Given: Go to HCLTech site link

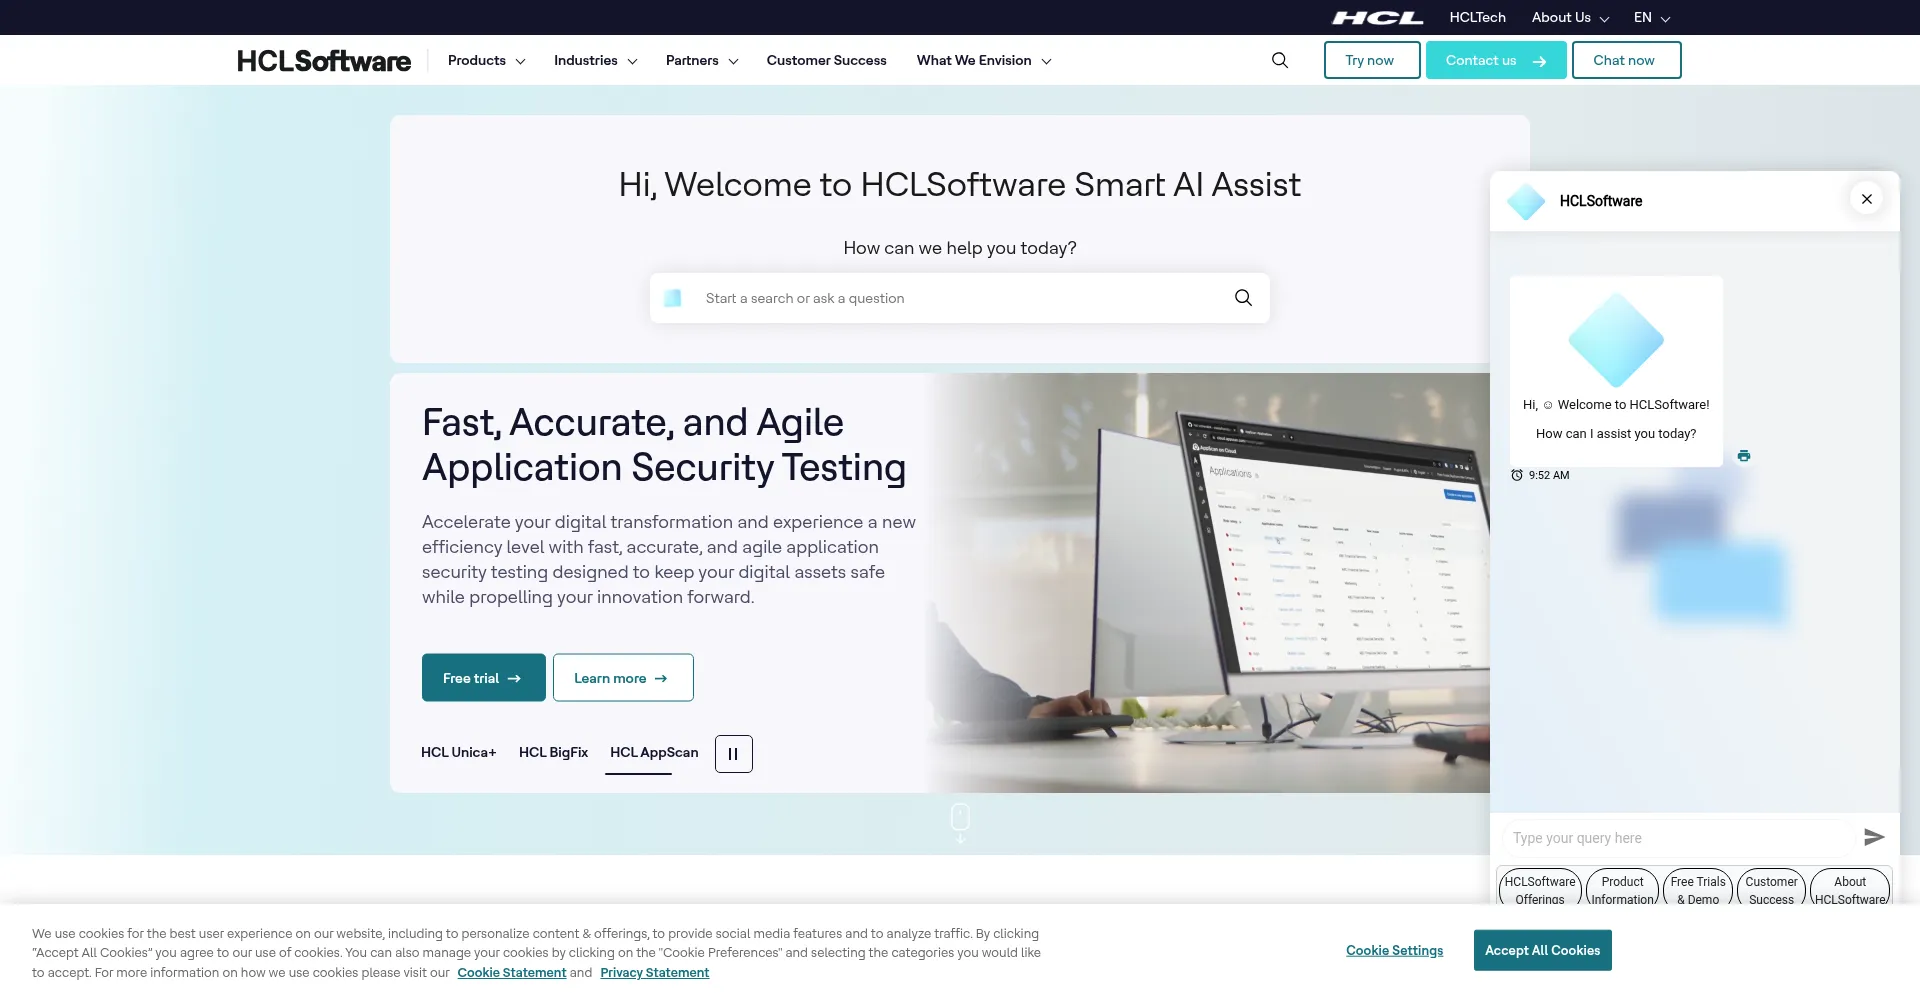Looking at the screenshot, I should click(1477, 17).
